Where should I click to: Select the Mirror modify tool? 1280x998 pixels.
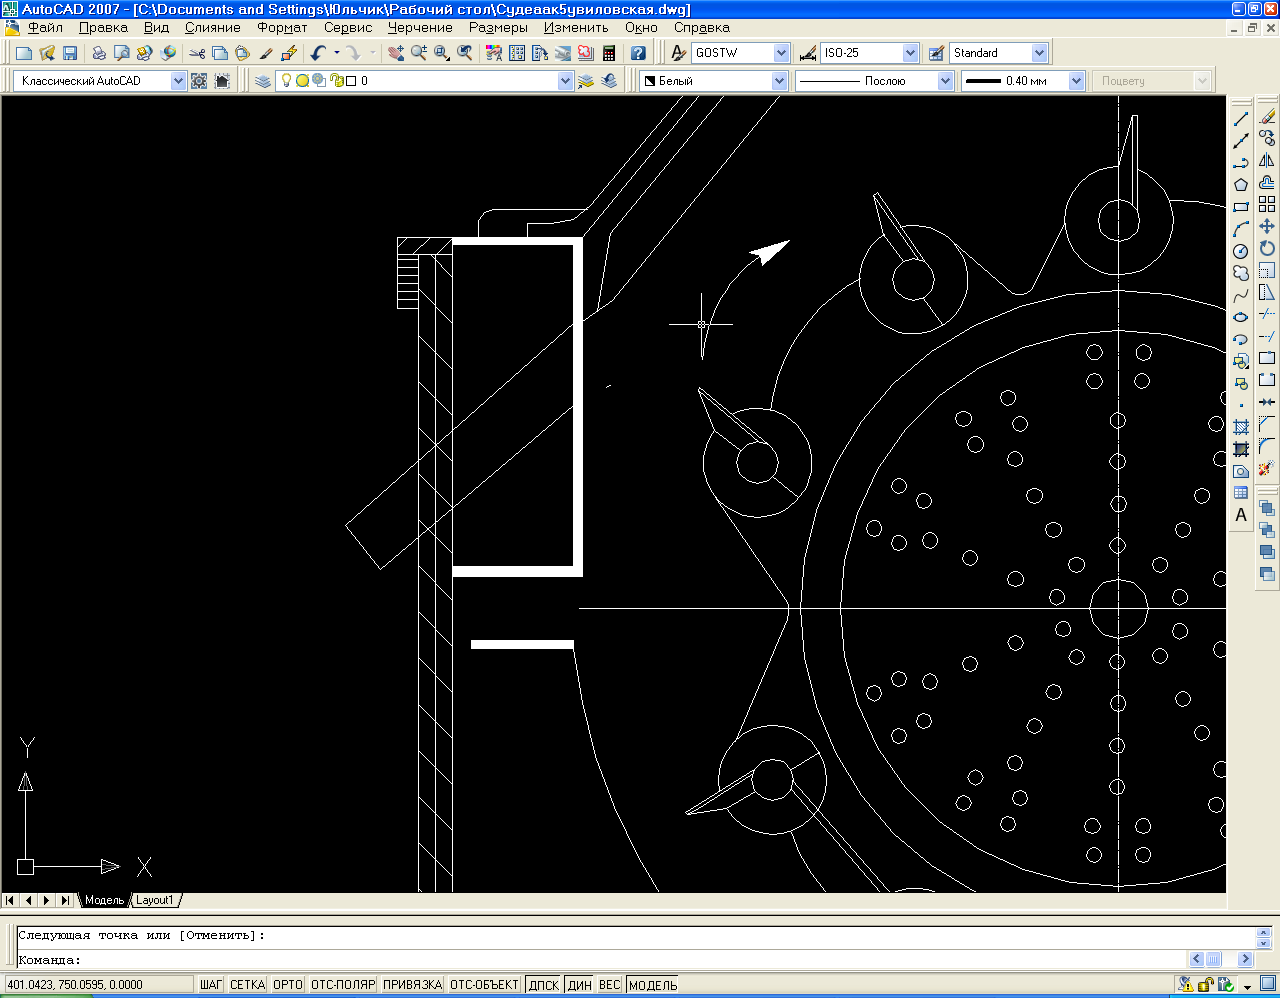tap(1267, 161)
